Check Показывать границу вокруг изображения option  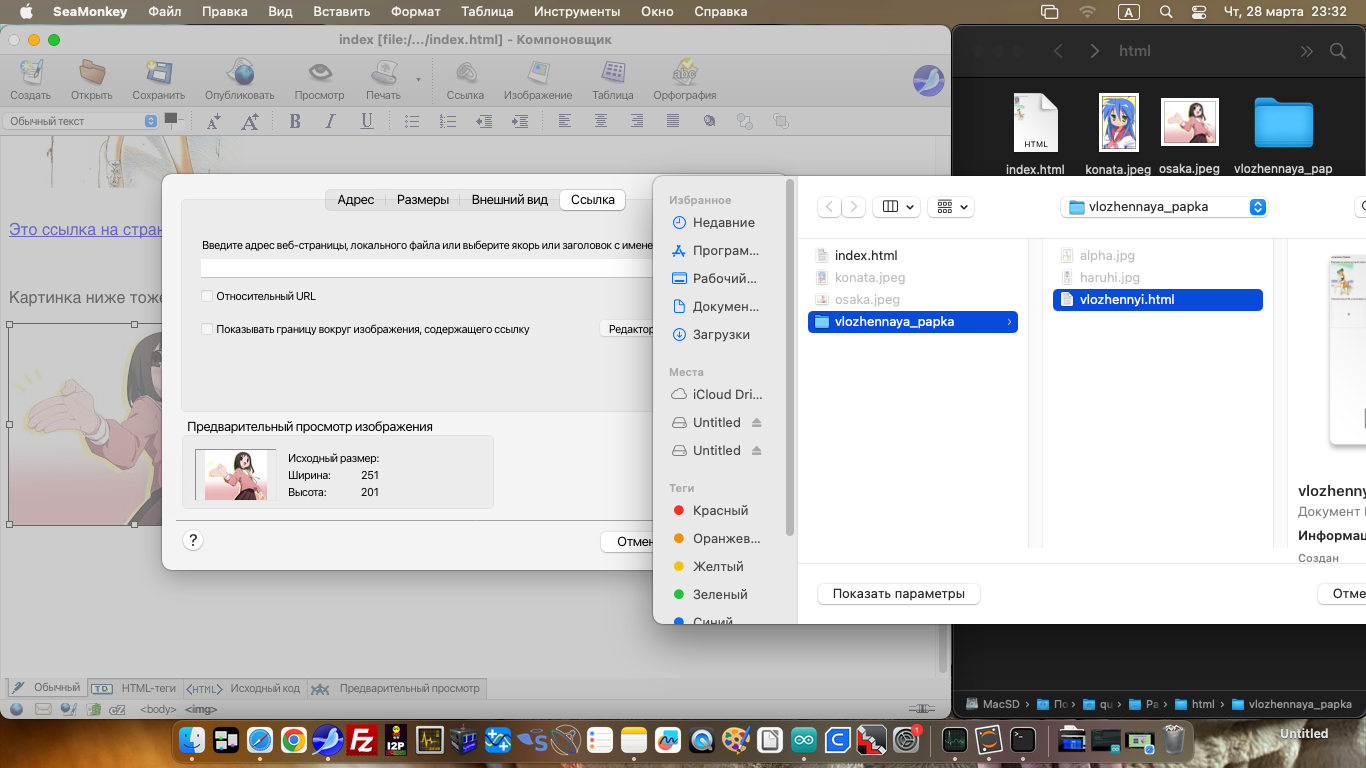pyautogui.click(x=207, y=329)
